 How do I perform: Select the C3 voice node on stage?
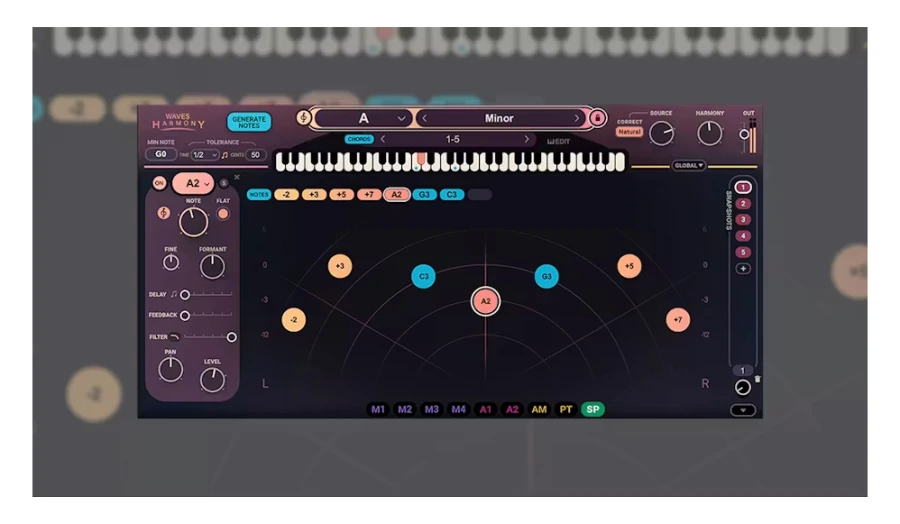[x=424, y=276]
